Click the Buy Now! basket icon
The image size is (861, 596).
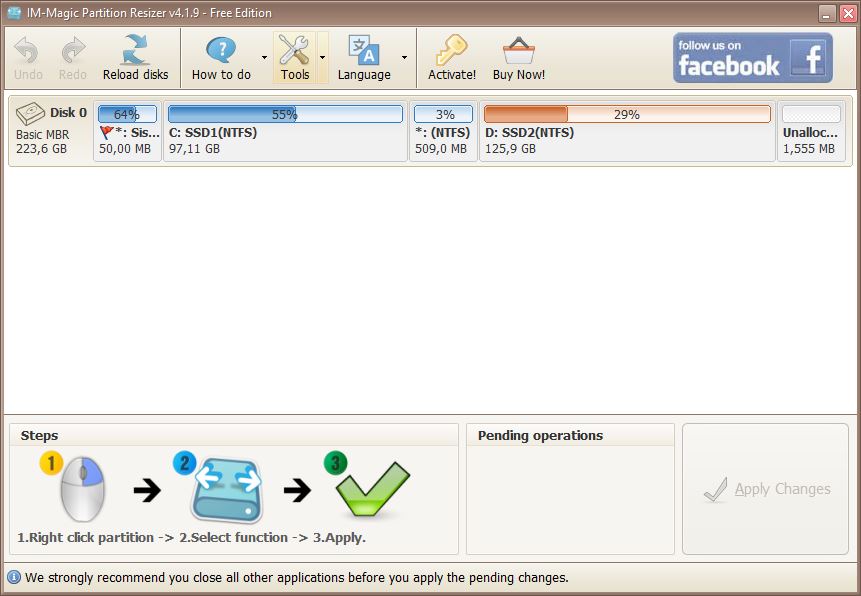coord(519,51)
